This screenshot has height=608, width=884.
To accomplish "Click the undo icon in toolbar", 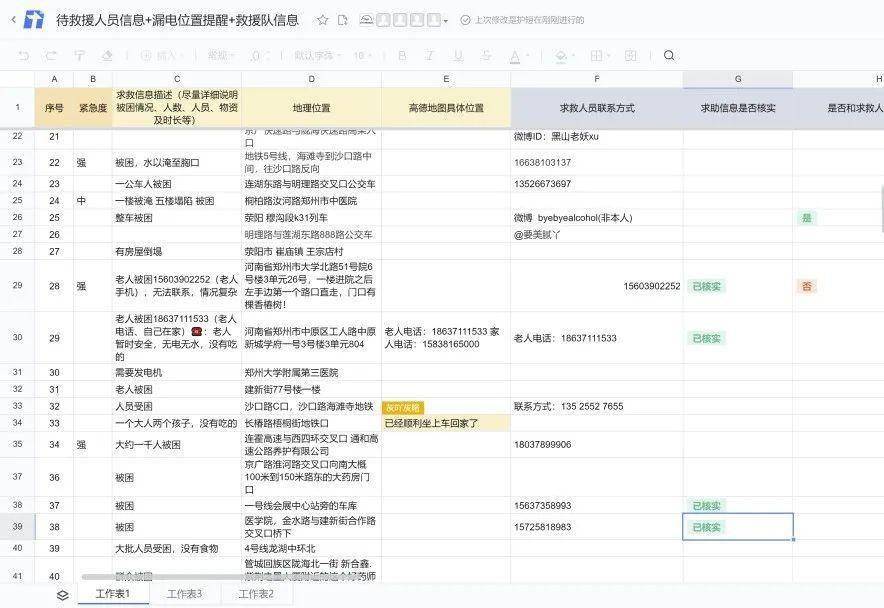I will (24, 56).
